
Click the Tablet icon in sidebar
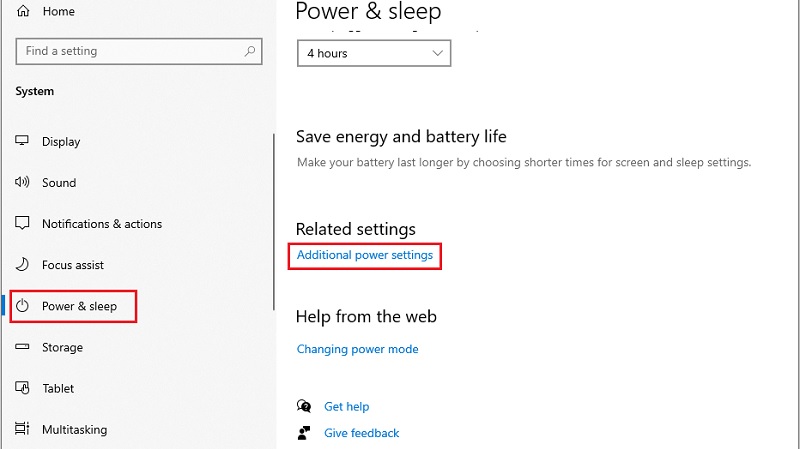(x=22, y=388)
